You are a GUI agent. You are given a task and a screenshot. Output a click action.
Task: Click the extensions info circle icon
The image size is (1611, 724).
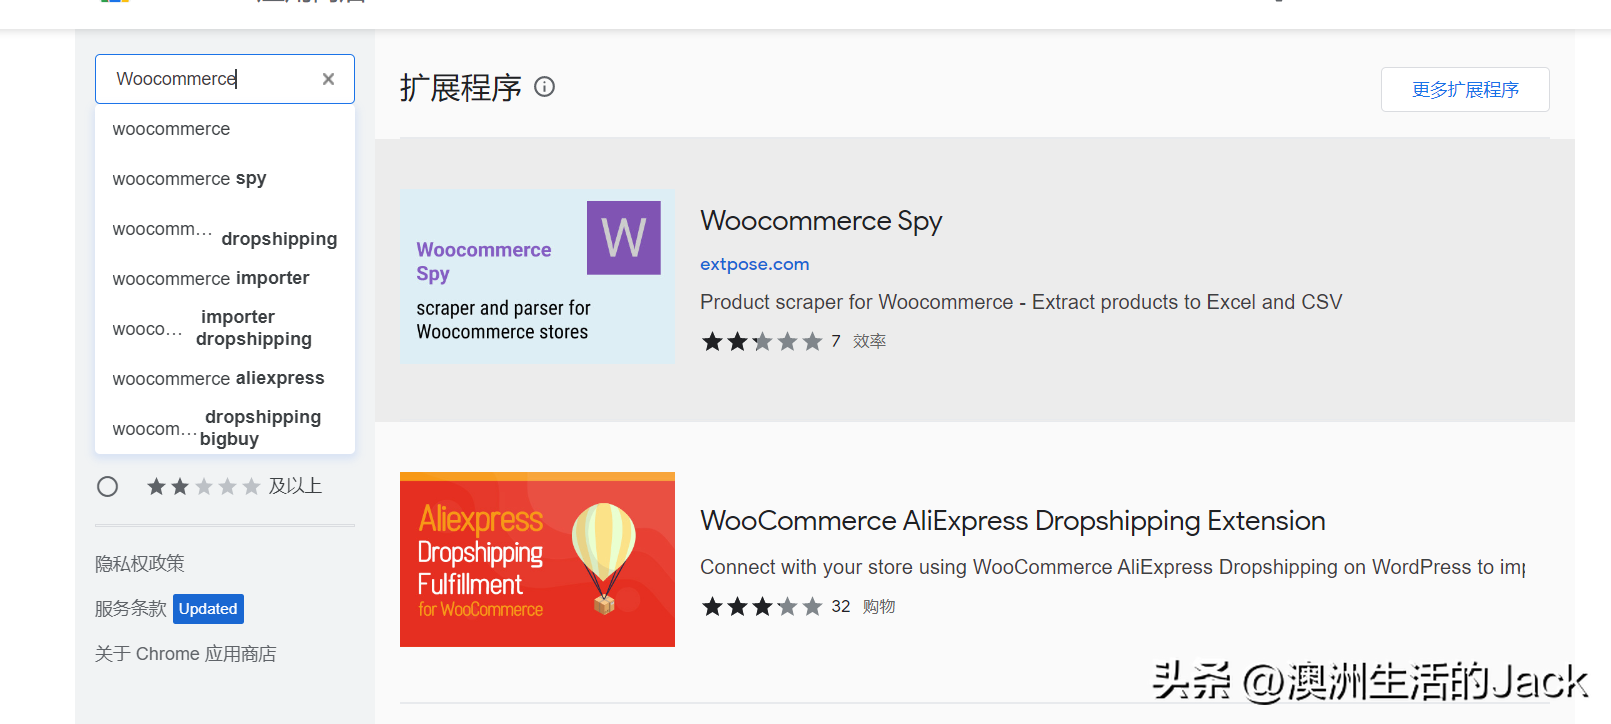pyautogui.click(x=545, y=87)
